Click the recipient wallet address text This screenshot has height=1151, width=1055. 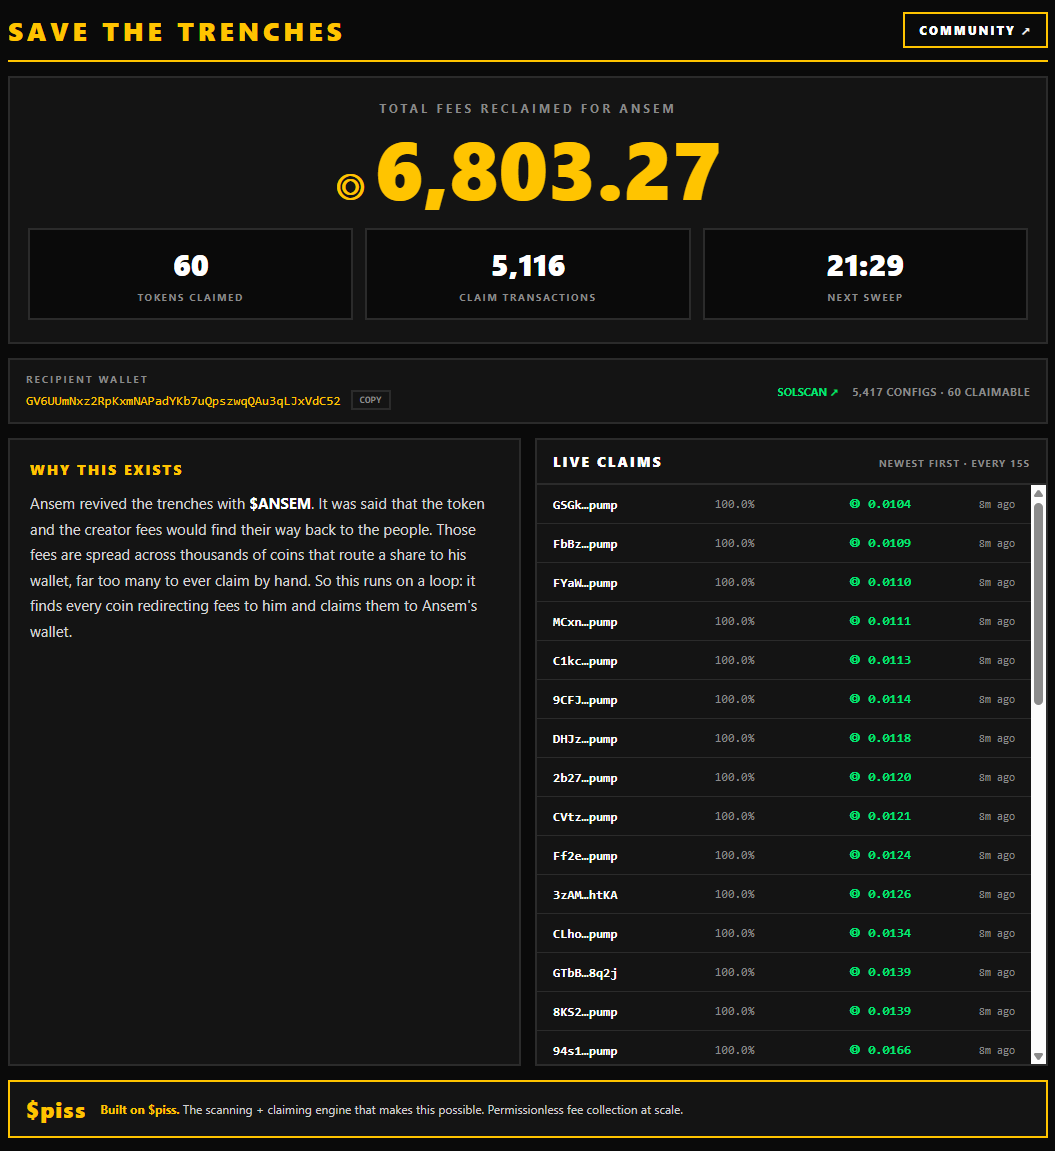[183, 401]
